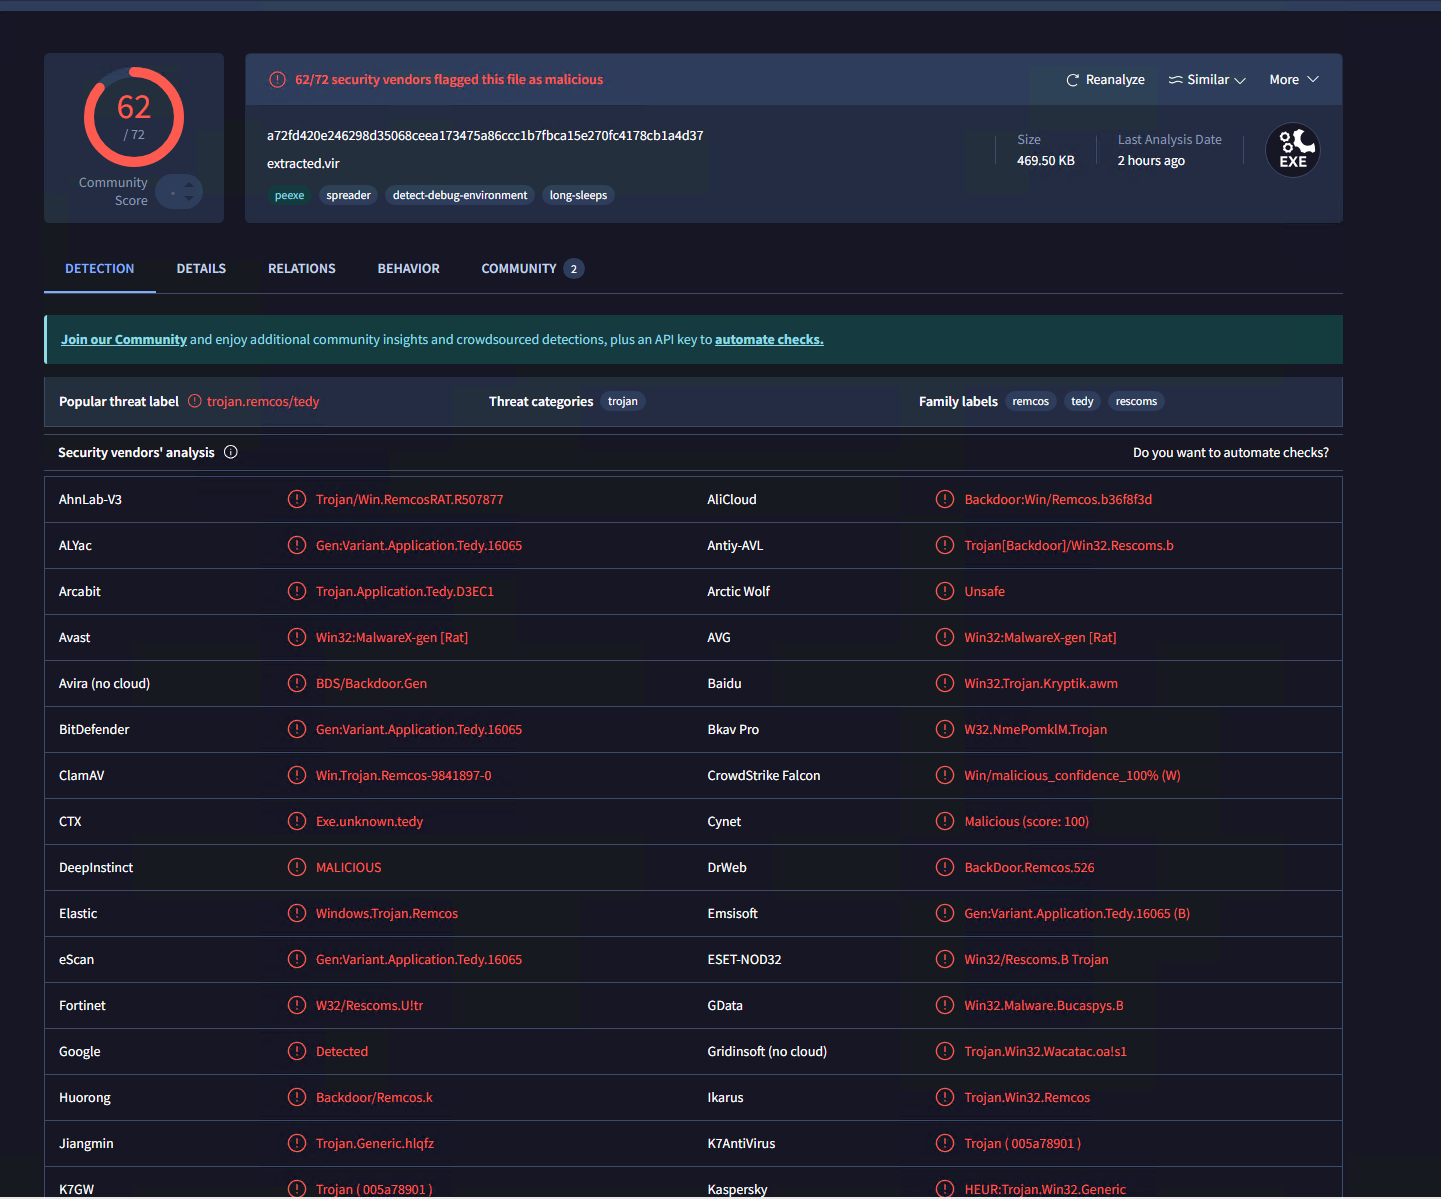Click the warning icon in Arcabit row
This screenshot has width=1441, height=1199.
[297, 591]
